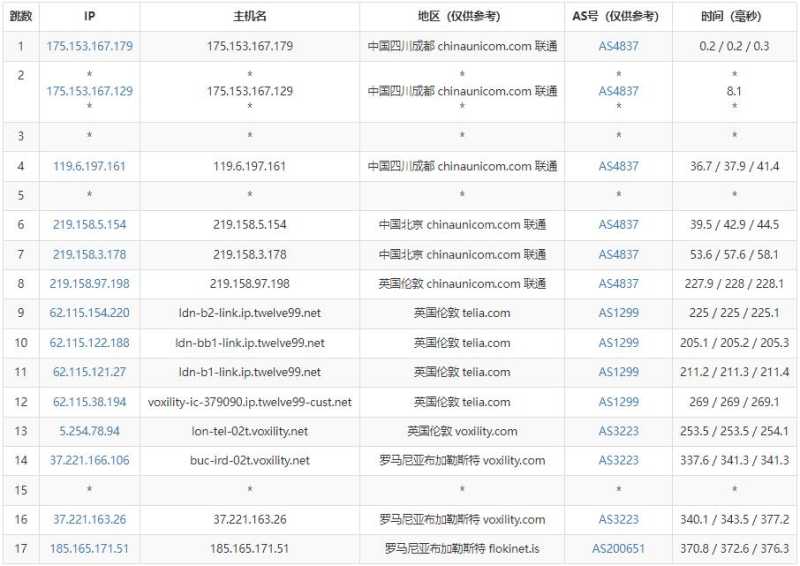
Task: Click region 英国伦敦 chinaunicom.com 联通
Action: coord(462,283)
